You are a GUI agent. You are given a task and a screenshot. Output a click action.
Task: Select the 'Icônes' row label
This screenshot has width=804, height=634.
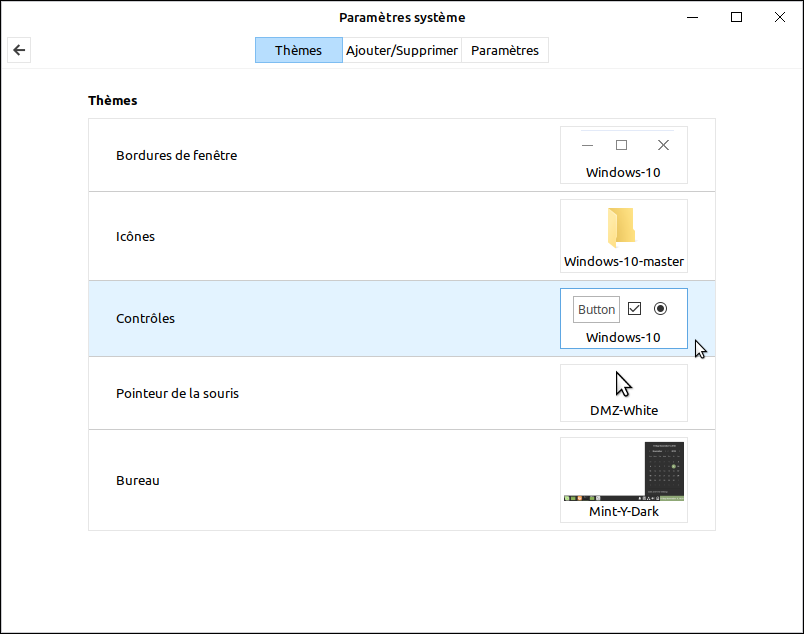tap(135, 237)
